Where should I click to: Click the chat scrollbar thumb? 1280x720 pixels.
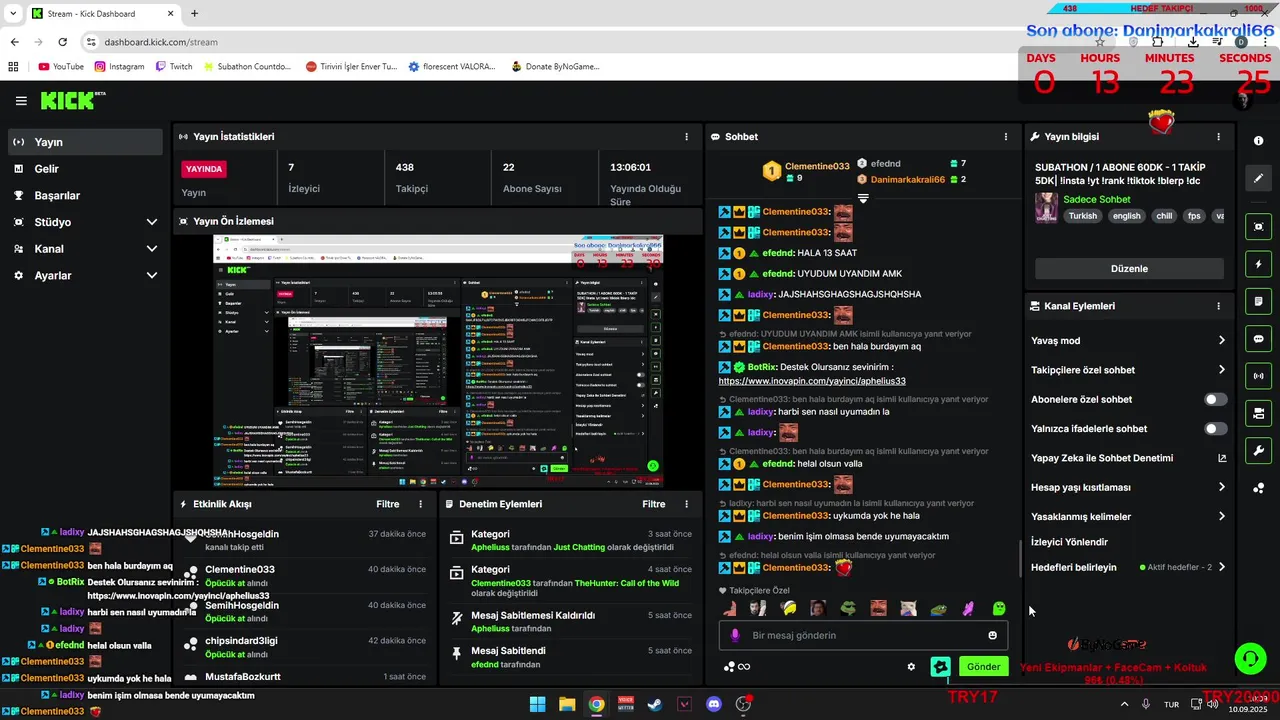pos(1020,560)
